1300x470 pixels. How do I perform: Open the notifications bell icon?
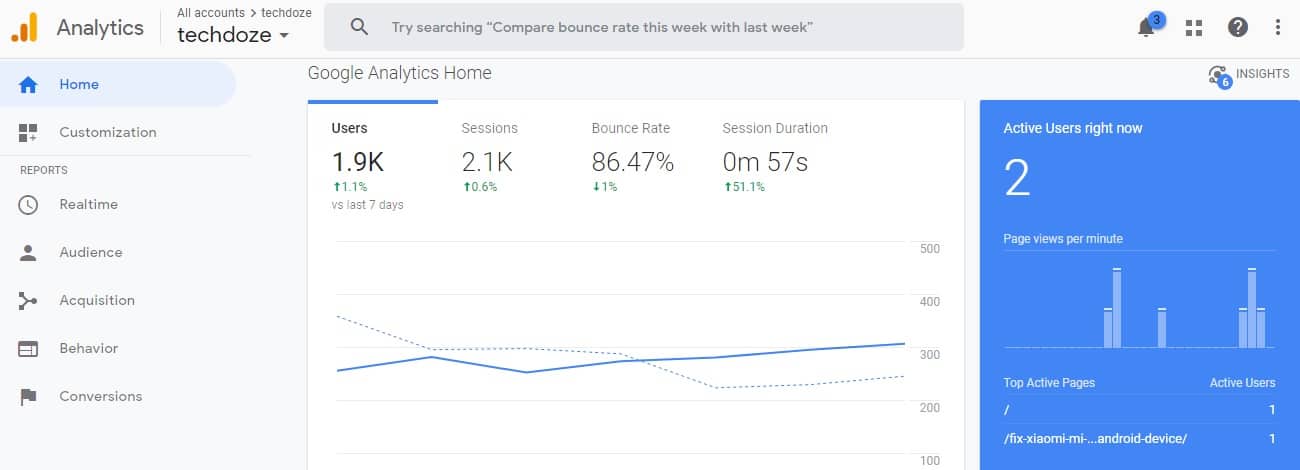pyautogui.click(x=1147, y=28)
